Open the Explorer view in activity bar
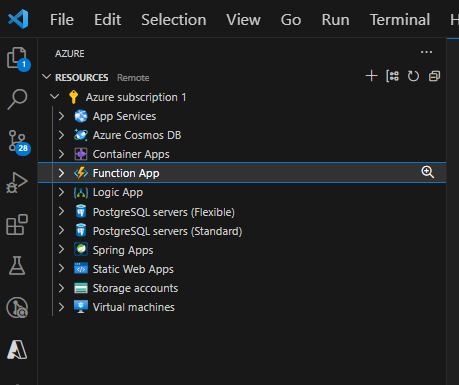This screenshot has height=385, width=459. tap(18, 59)
